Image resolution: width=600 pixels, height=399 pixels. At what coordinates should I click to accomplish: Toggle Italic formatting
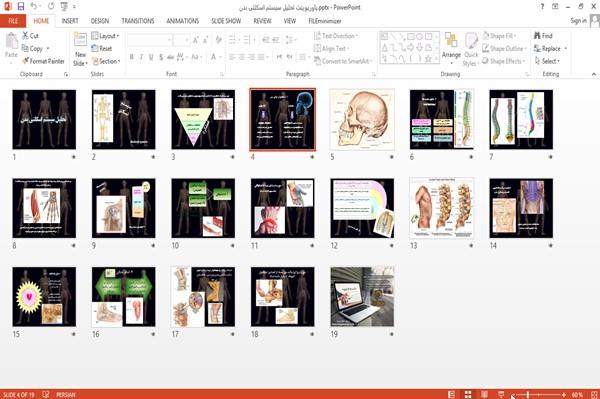click(x=141, y=57)
